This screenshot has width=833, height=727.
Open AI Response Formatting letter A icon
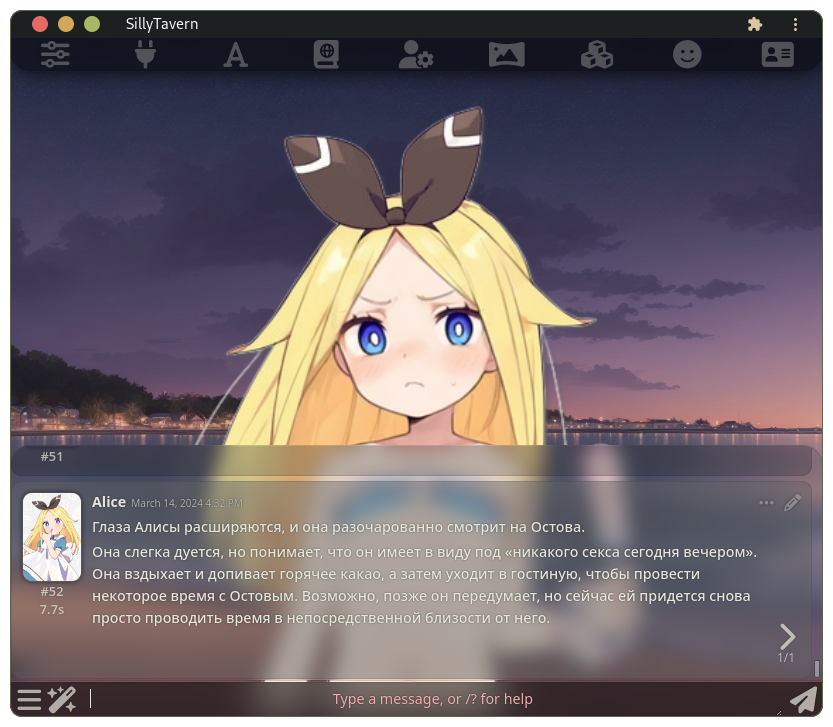235,55
